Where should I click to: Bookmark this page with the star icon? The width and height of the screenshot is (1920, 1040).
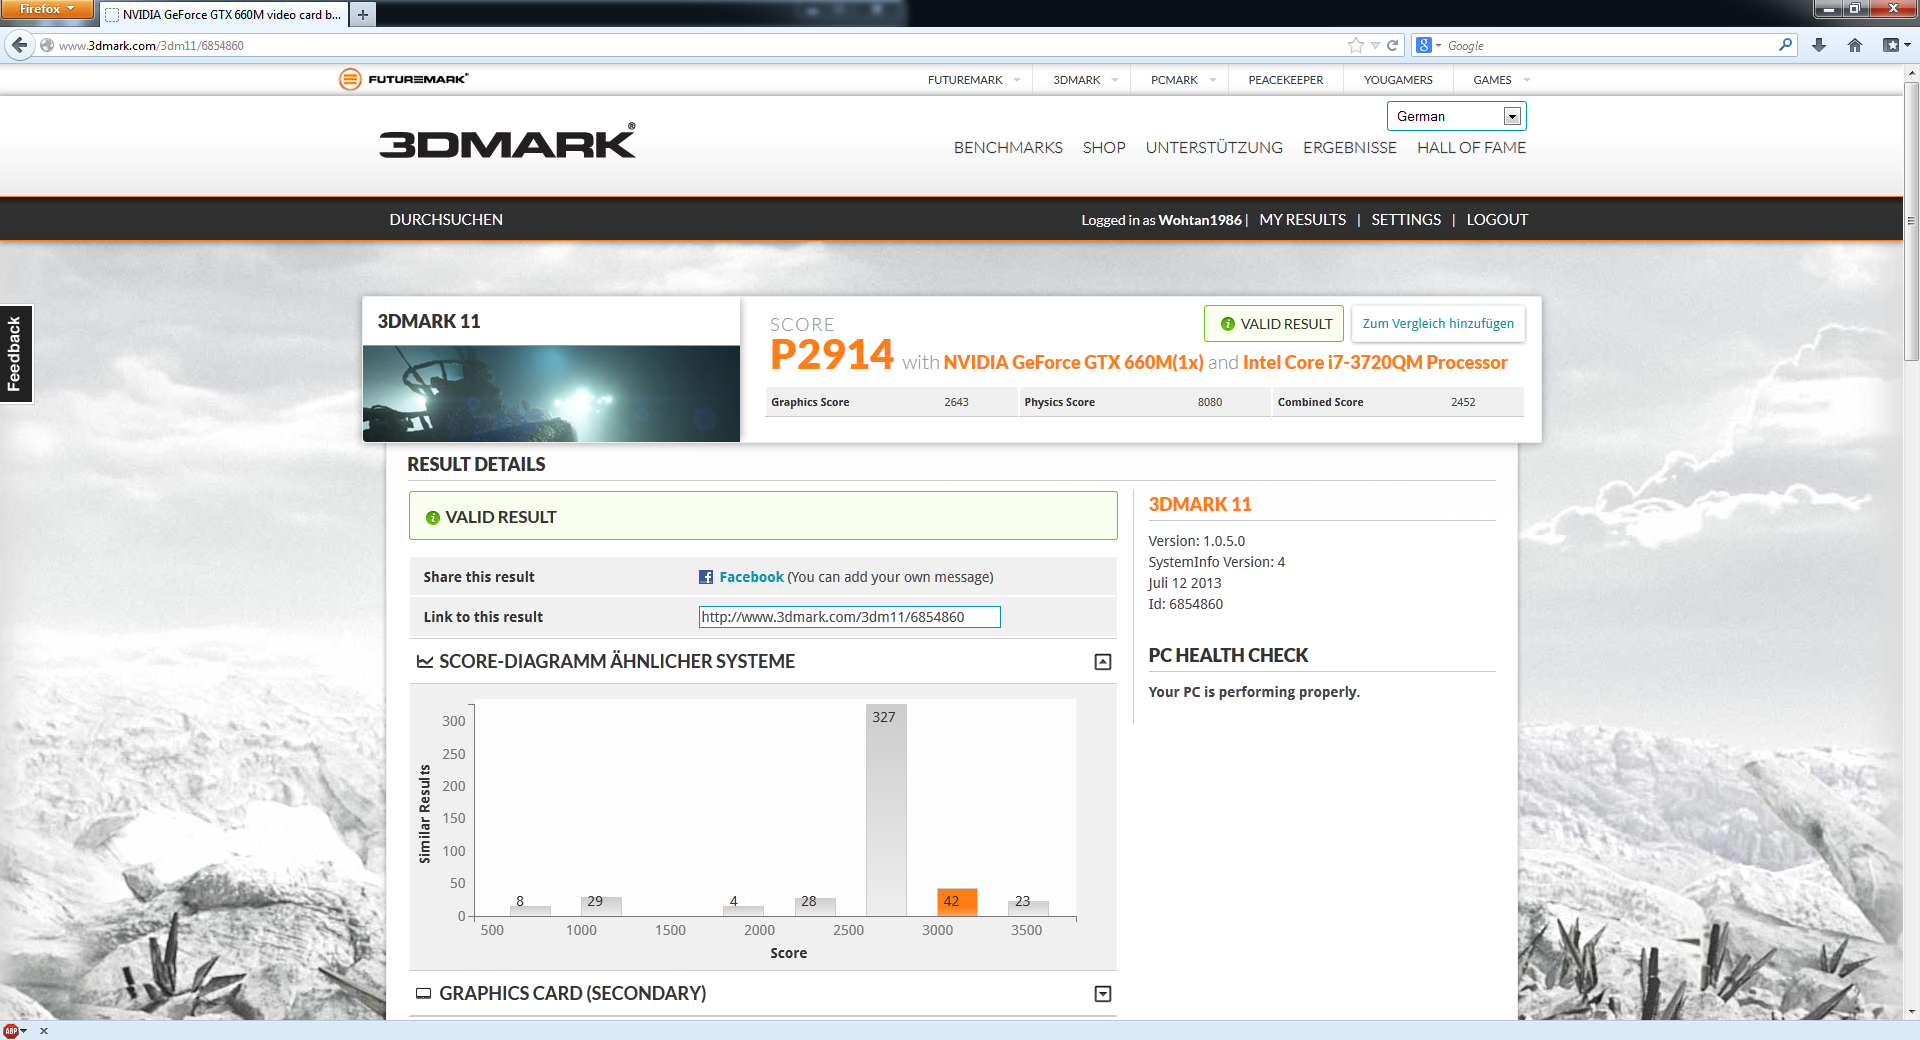point(1356,45)
